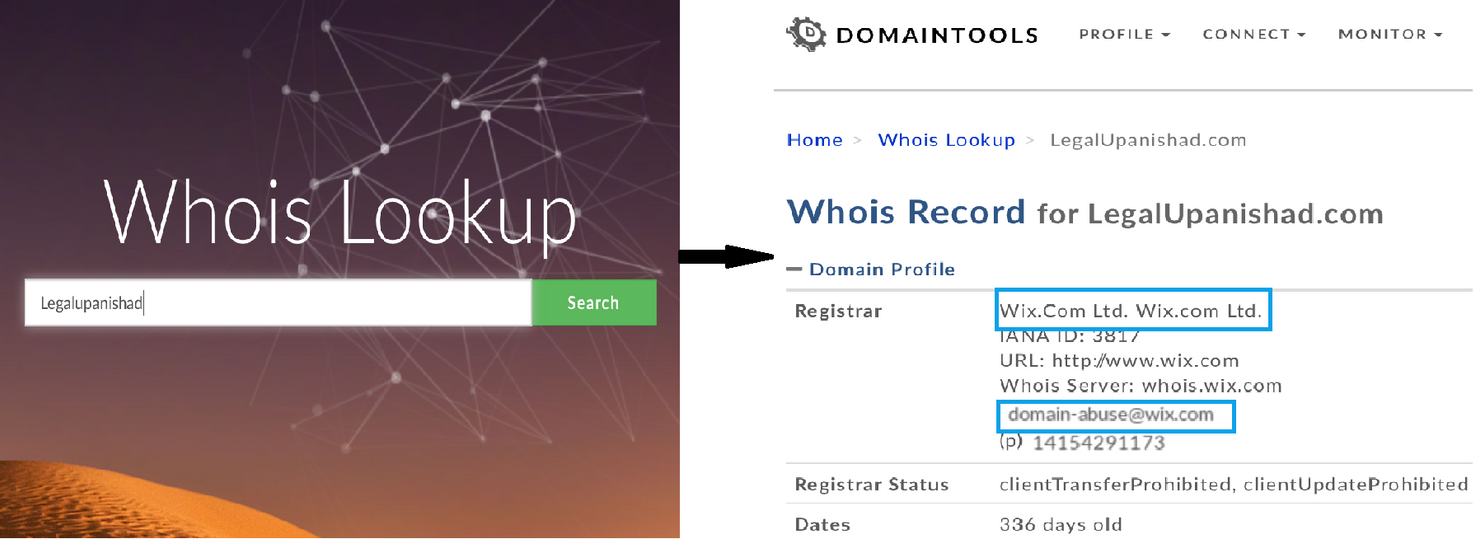Click the DOMAINTOOLS brand name
The width and height of the screenshot is (1480, 539).
click(936, 36)
